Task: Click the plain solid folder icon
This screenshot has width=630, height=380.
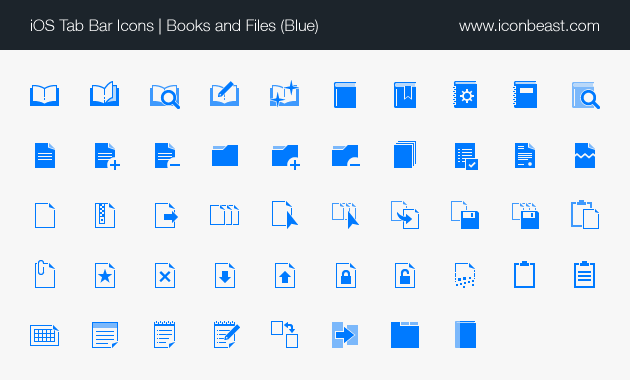Action: [x=225, y=155]
